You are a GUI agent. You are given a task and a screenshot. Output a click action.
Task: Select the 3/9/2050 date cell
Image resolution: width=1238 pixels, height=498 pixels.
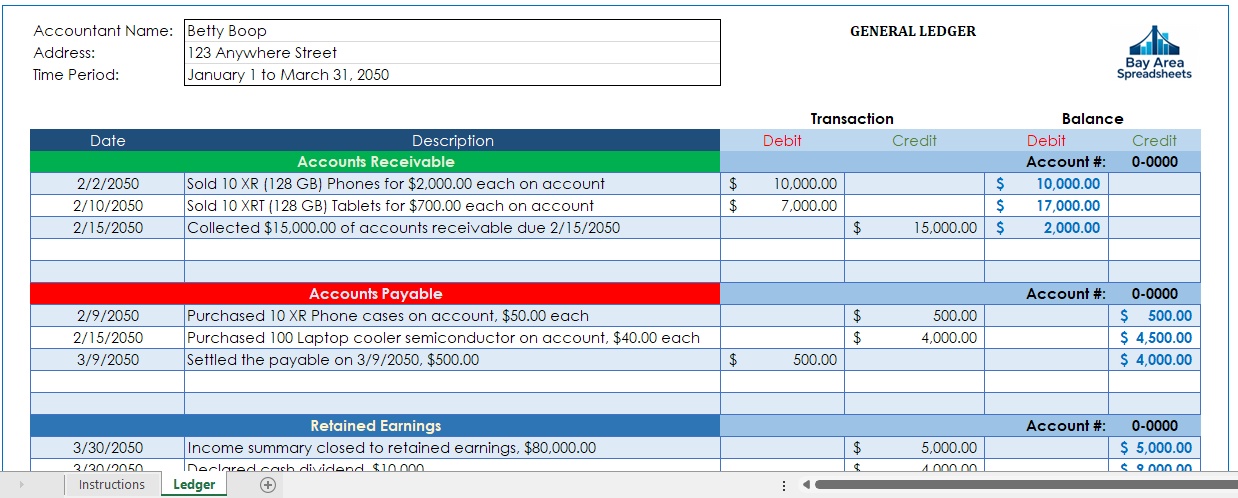click(x=107, y=360)
